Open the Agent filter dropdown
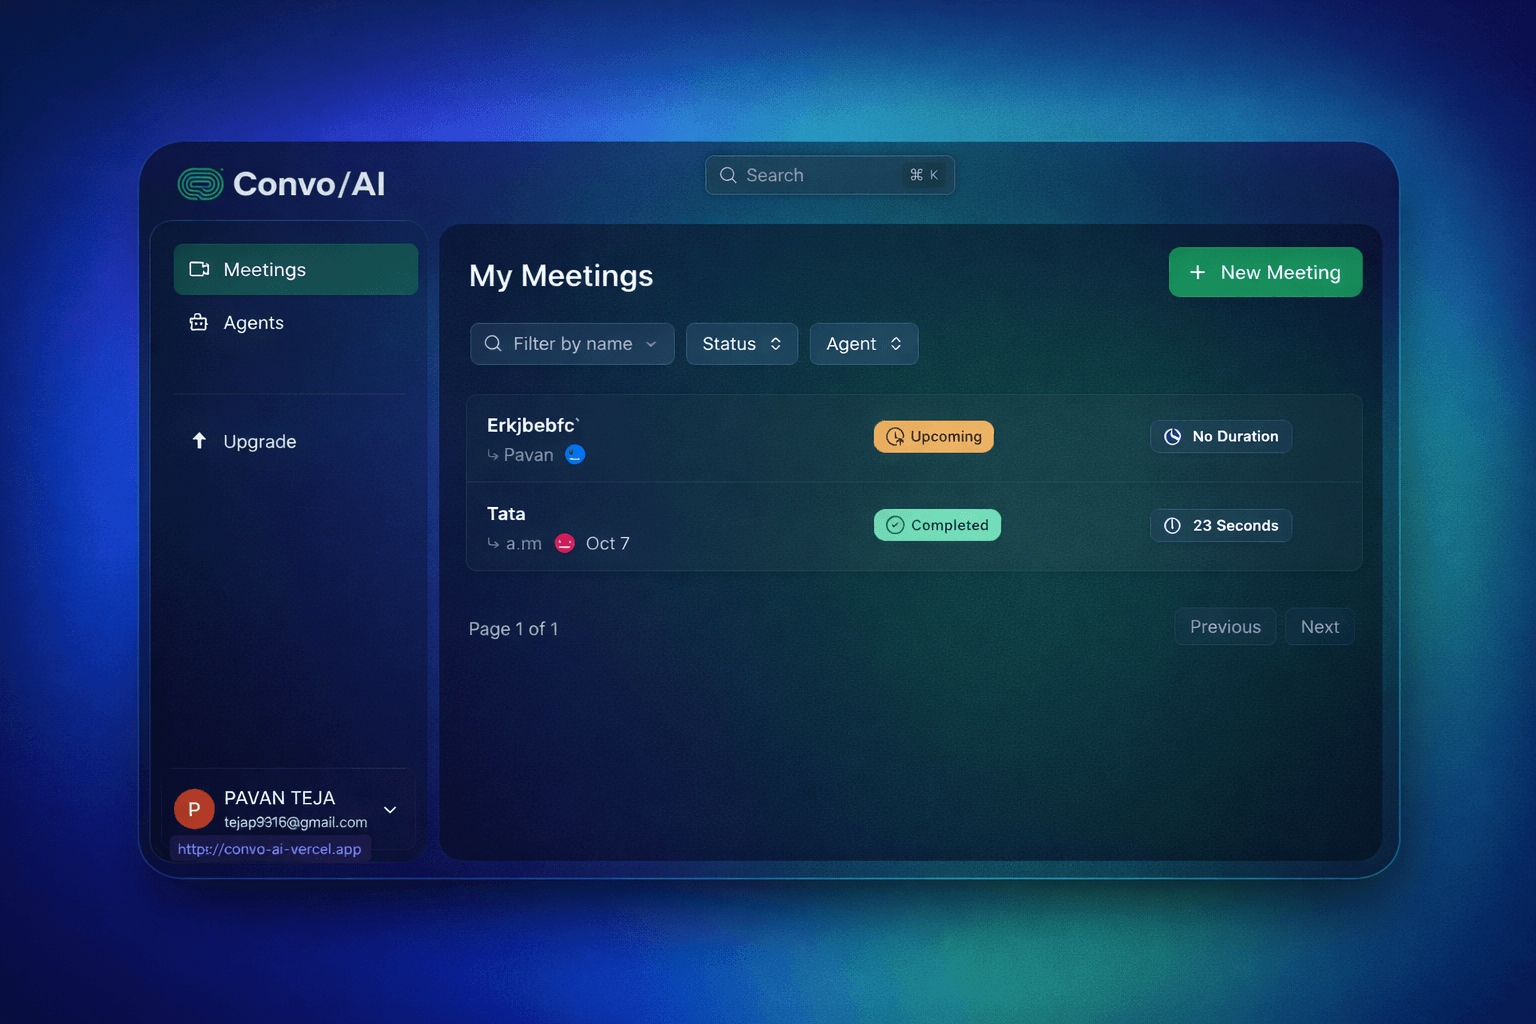1536x1024 pixels. pyautogui.click(x=863, y=344)
